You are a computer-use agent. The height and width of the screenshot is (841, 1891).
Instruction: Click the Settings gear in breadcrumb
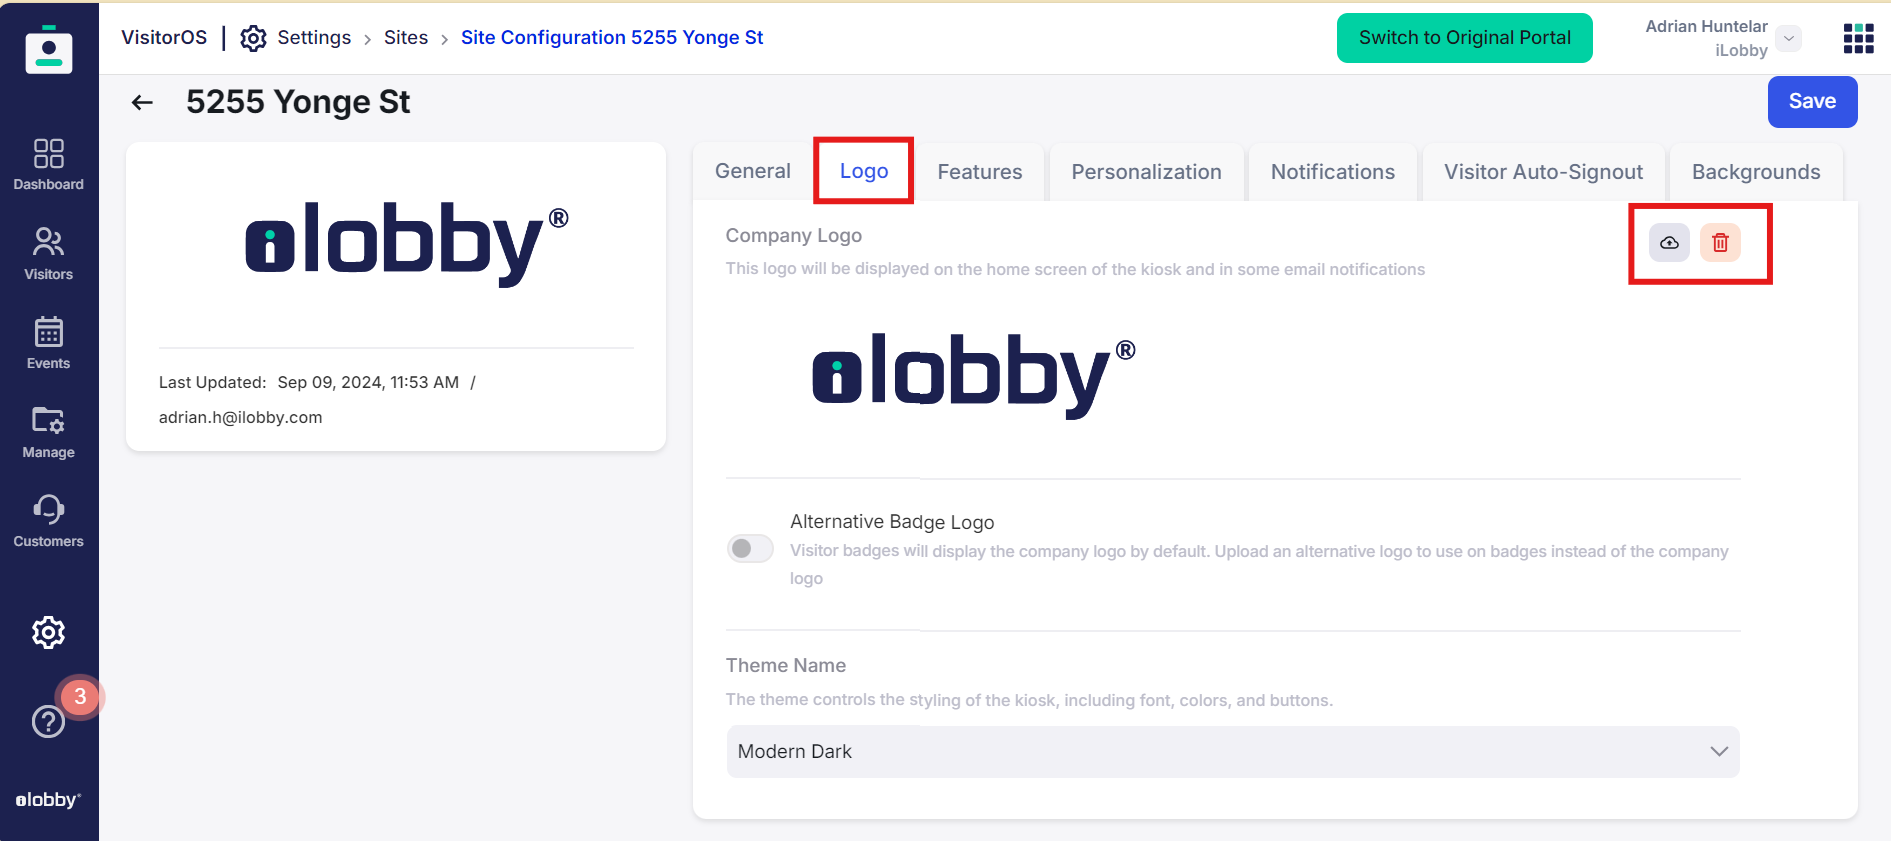pos(253,38)
